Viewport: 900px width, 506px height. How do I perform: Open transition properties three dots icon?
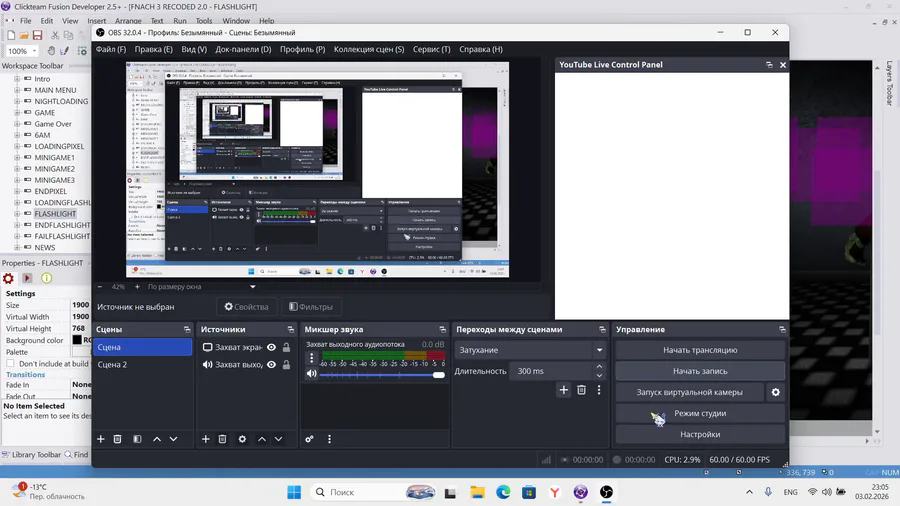[x=599, y=390]
